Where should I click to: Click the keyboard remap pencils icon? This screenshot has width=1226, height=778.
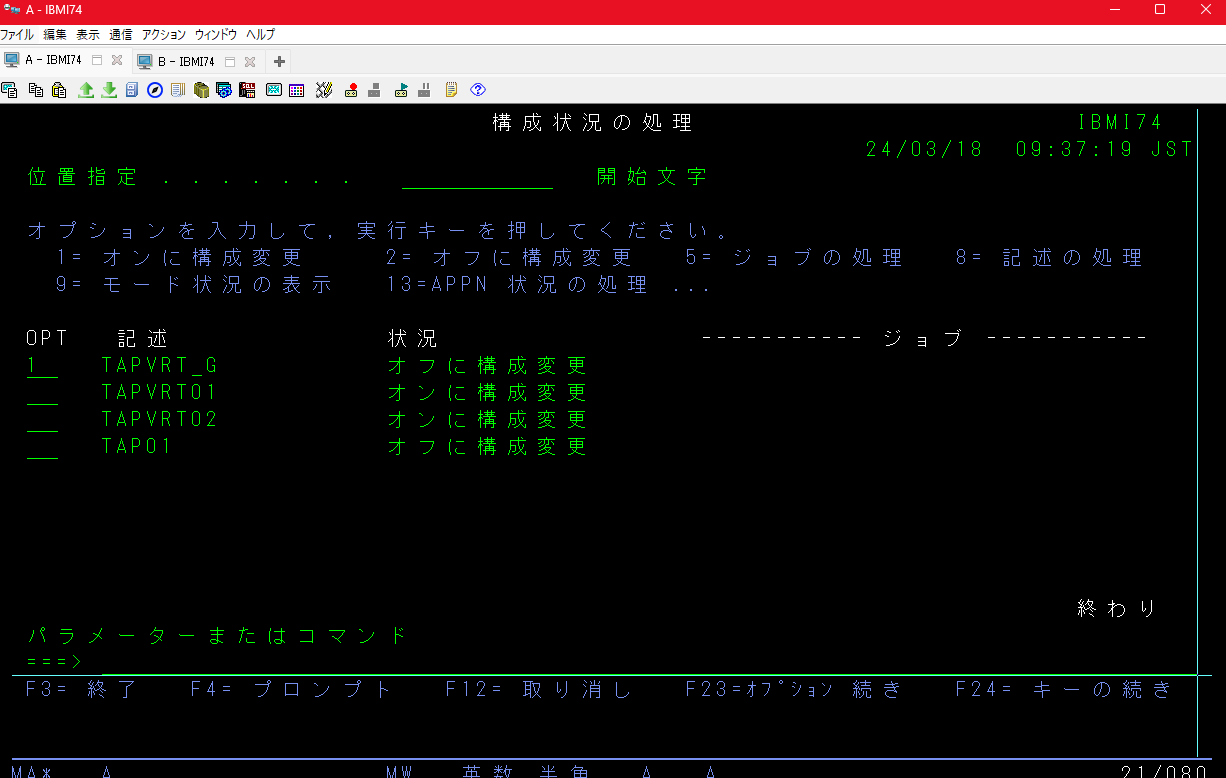(323, 90)
